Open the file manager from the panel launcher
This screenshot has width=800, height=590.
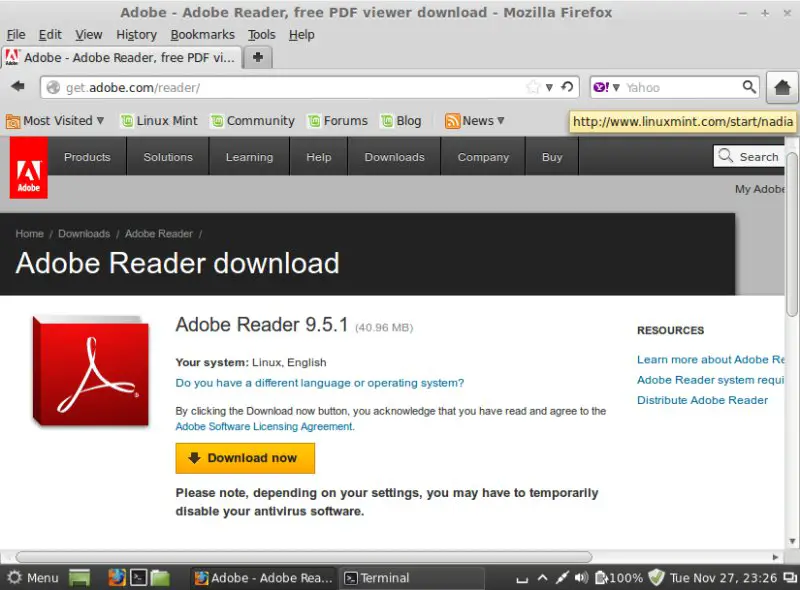click(x=160, y=577)
